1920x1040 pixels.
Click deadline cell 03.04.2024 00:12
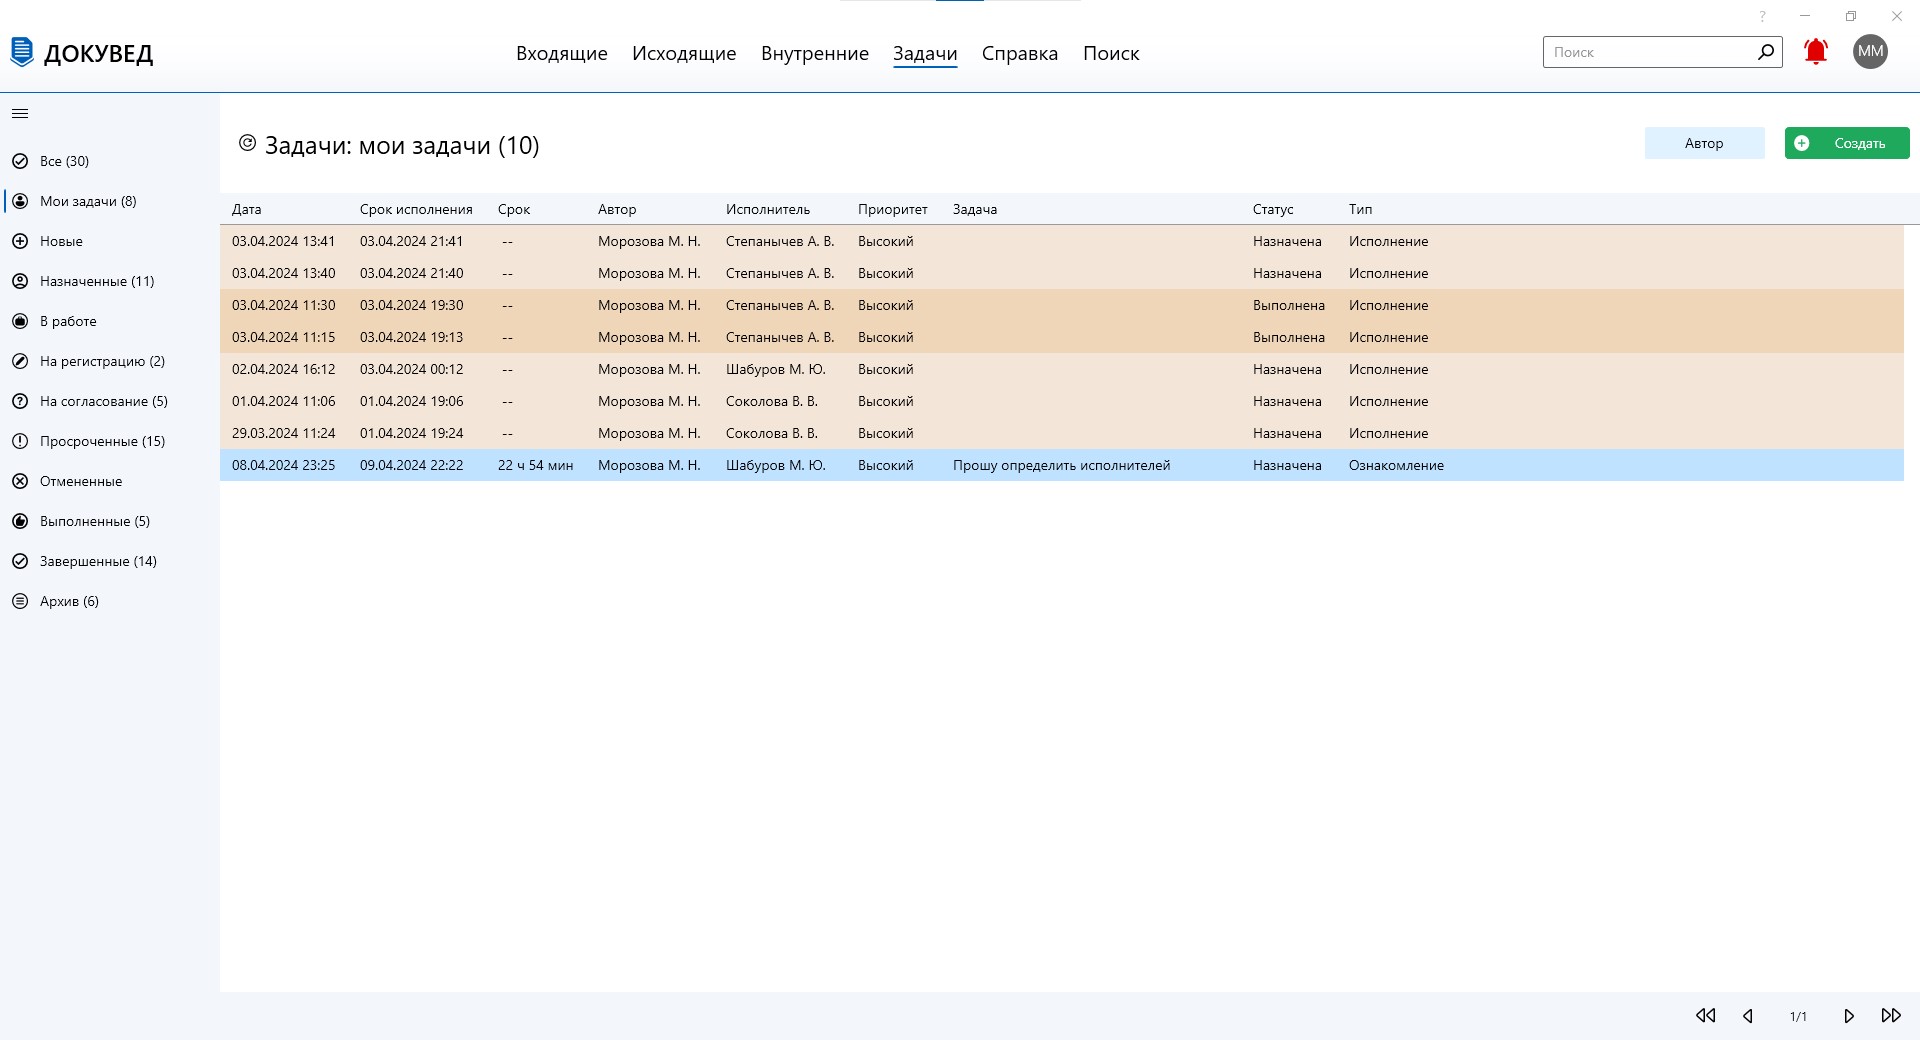pos(411,369)
